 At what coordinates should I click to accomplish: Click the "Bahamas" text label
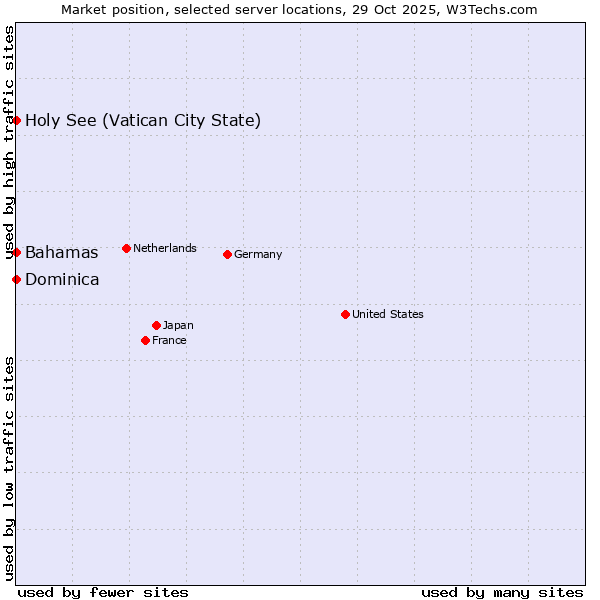(x=62, y=252)
